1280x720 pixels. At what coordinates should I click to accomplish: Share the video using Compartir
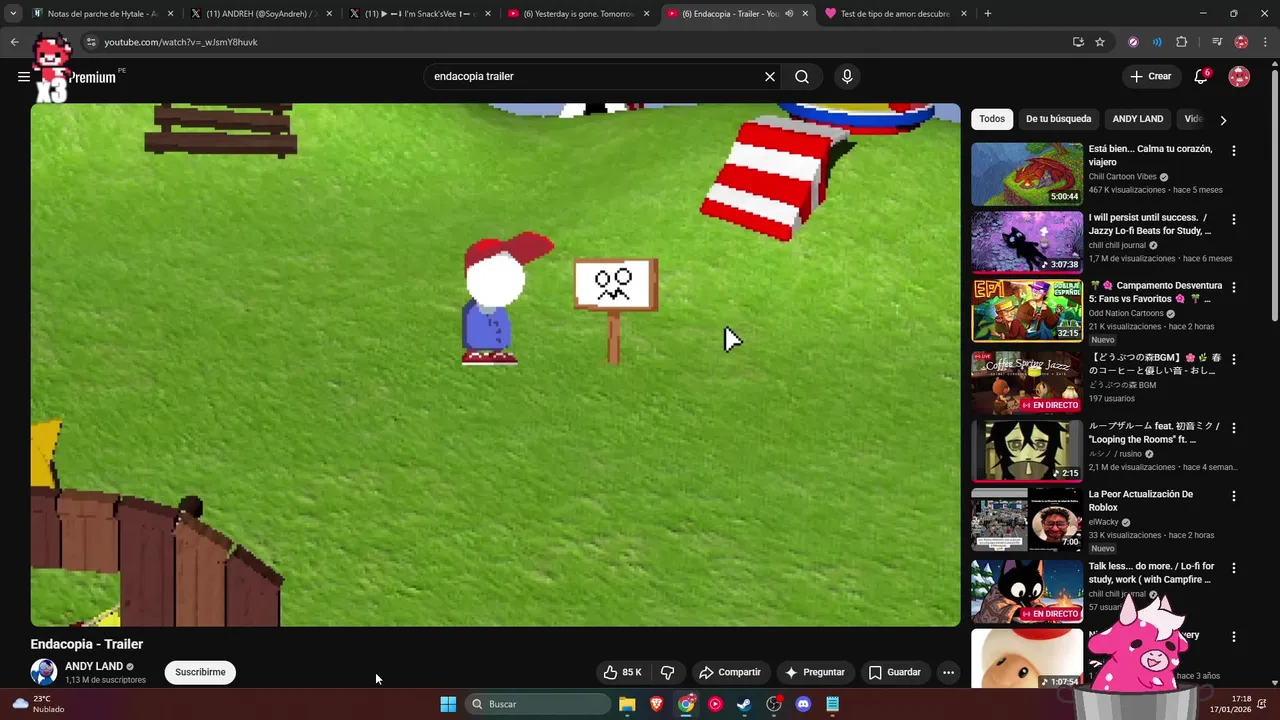click(730, 672)
